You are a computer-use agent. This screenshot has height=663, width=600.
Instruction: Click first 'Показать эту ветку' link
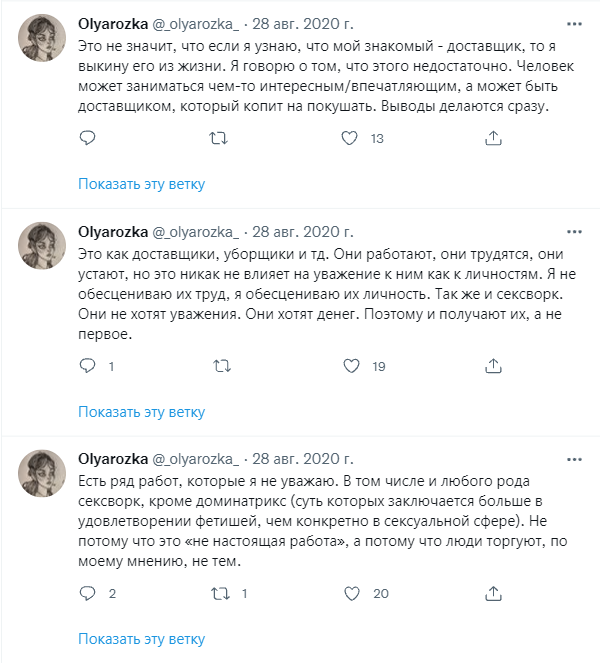pos(141,184)
